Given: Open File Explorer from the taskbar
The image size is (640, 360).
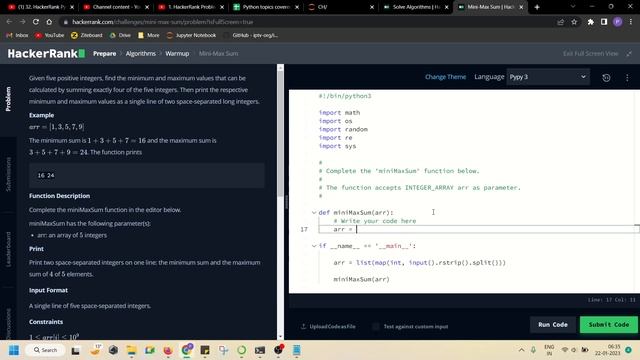Looking at the screenshot, I should (131, 350).
